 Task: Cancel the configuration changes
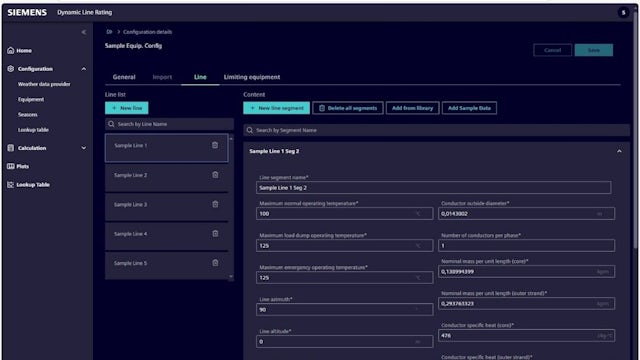coord(552,50)
